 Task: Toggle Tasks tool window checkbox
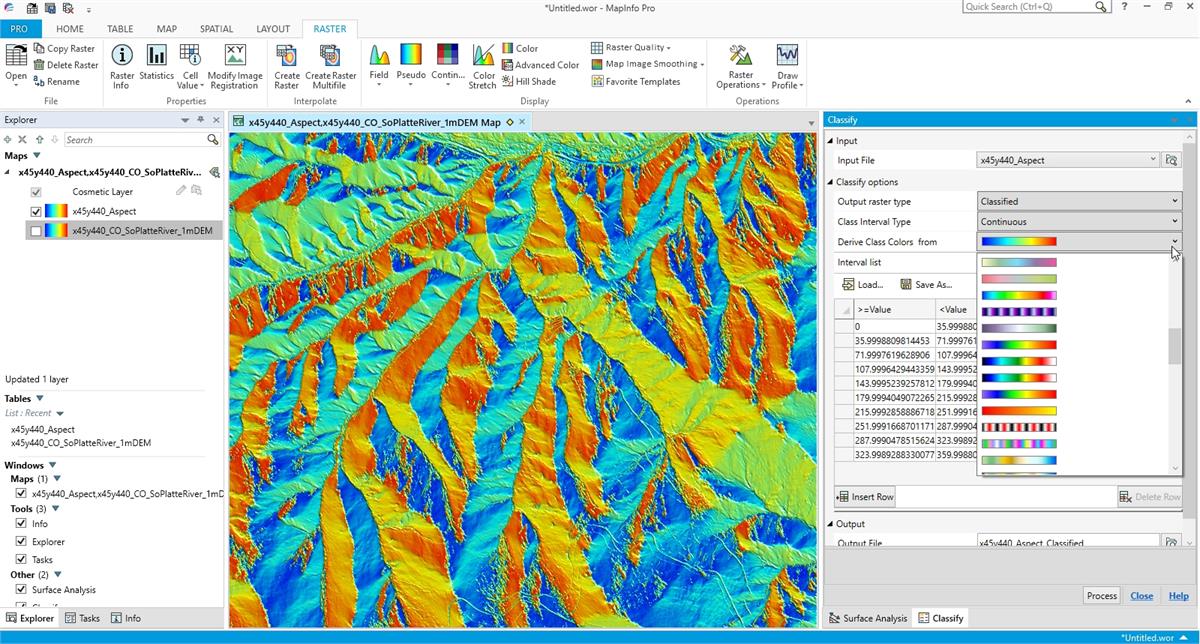pyautogui.click(x=21, y=560)
